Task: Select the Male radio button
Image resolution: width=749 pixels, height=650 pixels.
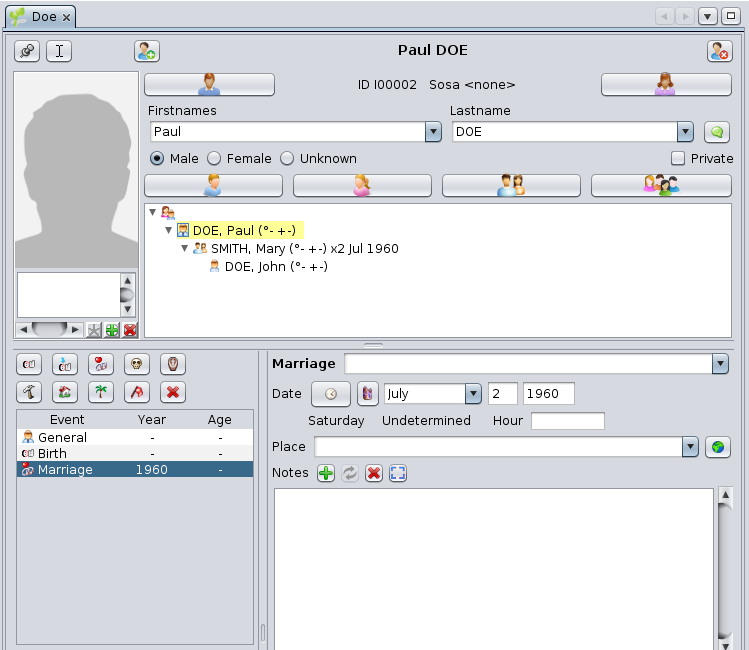Action: click(x=157, y=159)
